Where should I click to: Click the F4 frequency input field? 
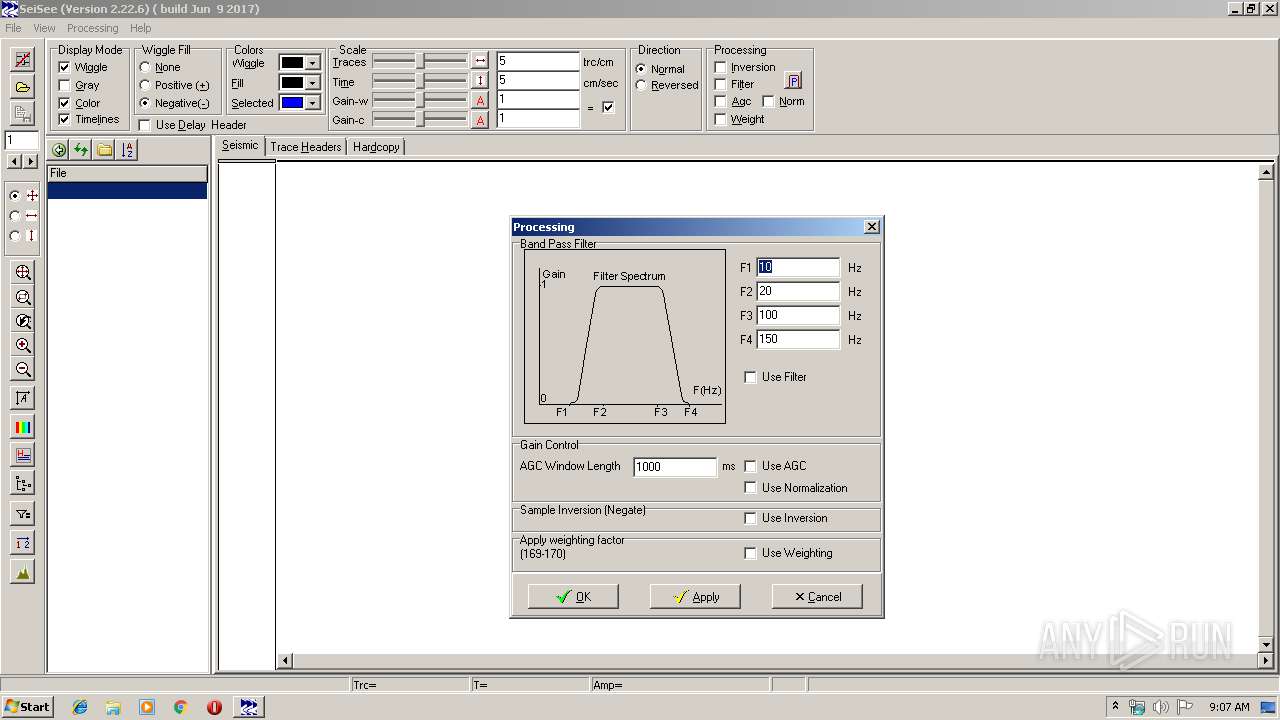pos(798,339)
